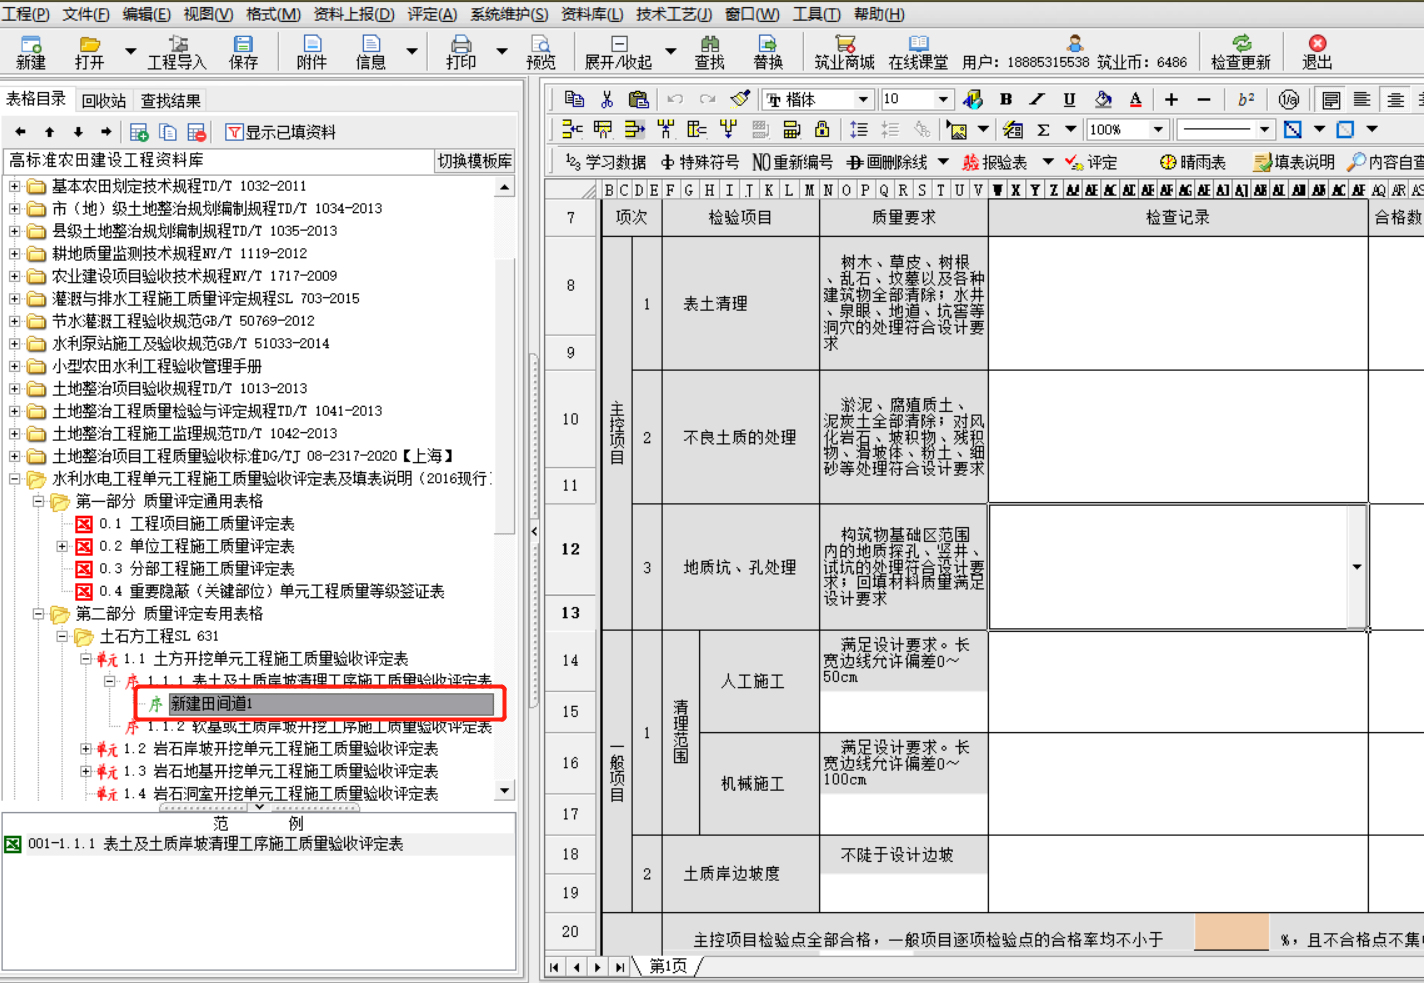Toggle 显示已填资料 filter
The image size is (1424, 983).
tap(280, 132)
